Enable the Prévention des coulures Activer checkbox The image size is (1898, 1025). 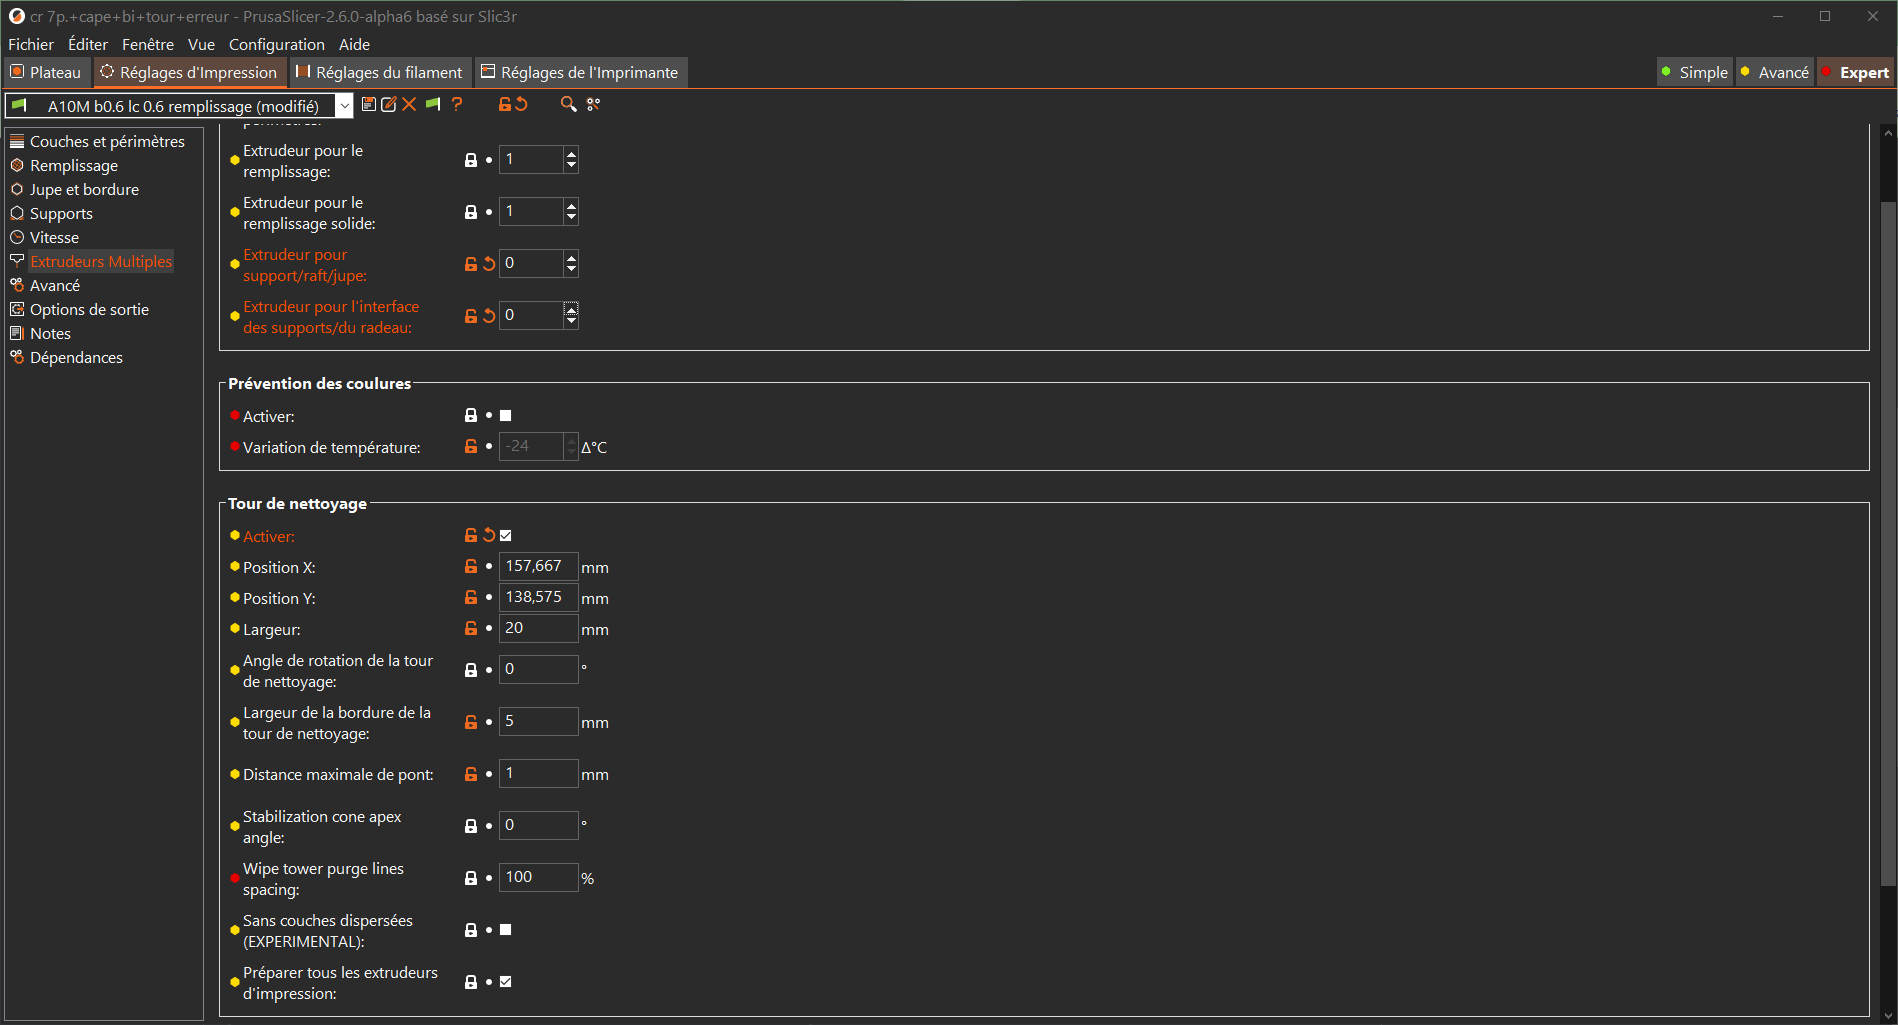(505, 415)
